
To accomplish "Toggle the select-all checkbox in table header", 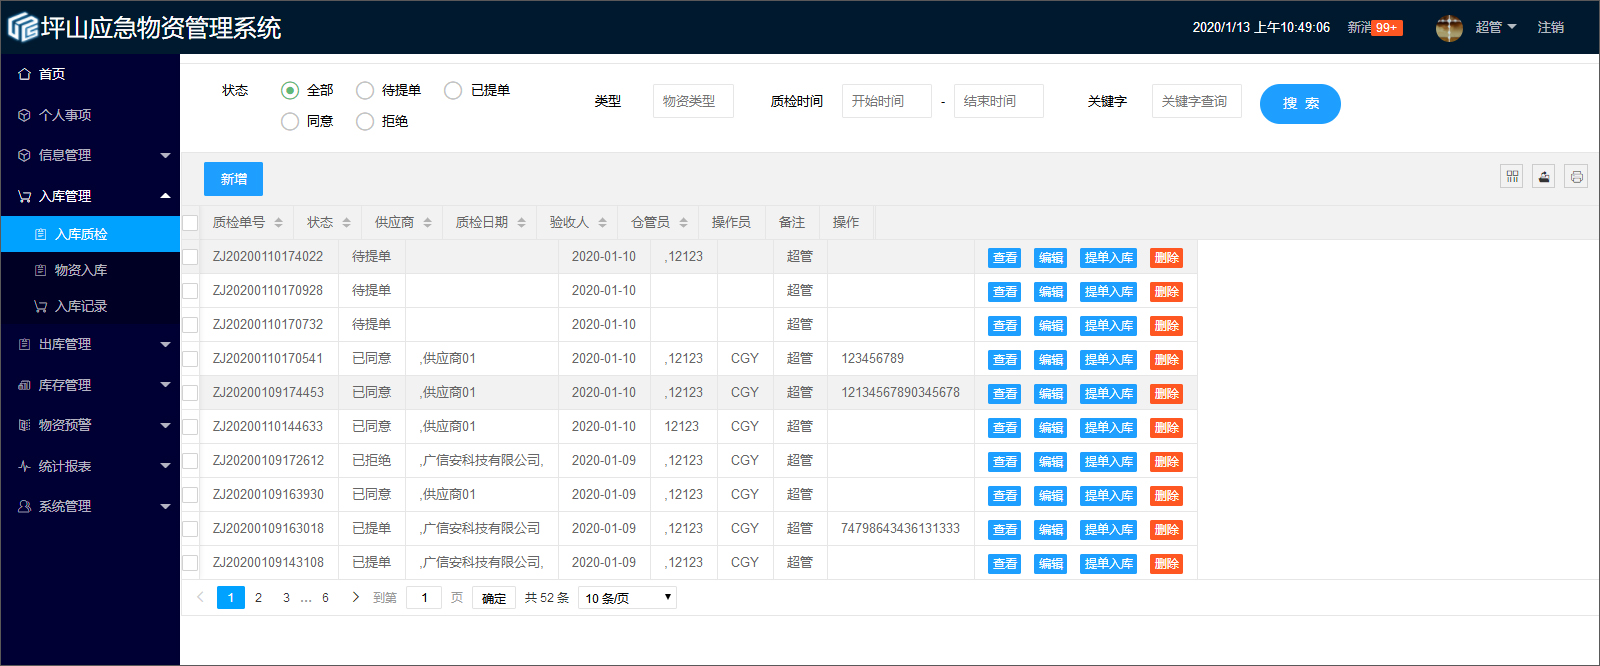I will tap(190, 223).
